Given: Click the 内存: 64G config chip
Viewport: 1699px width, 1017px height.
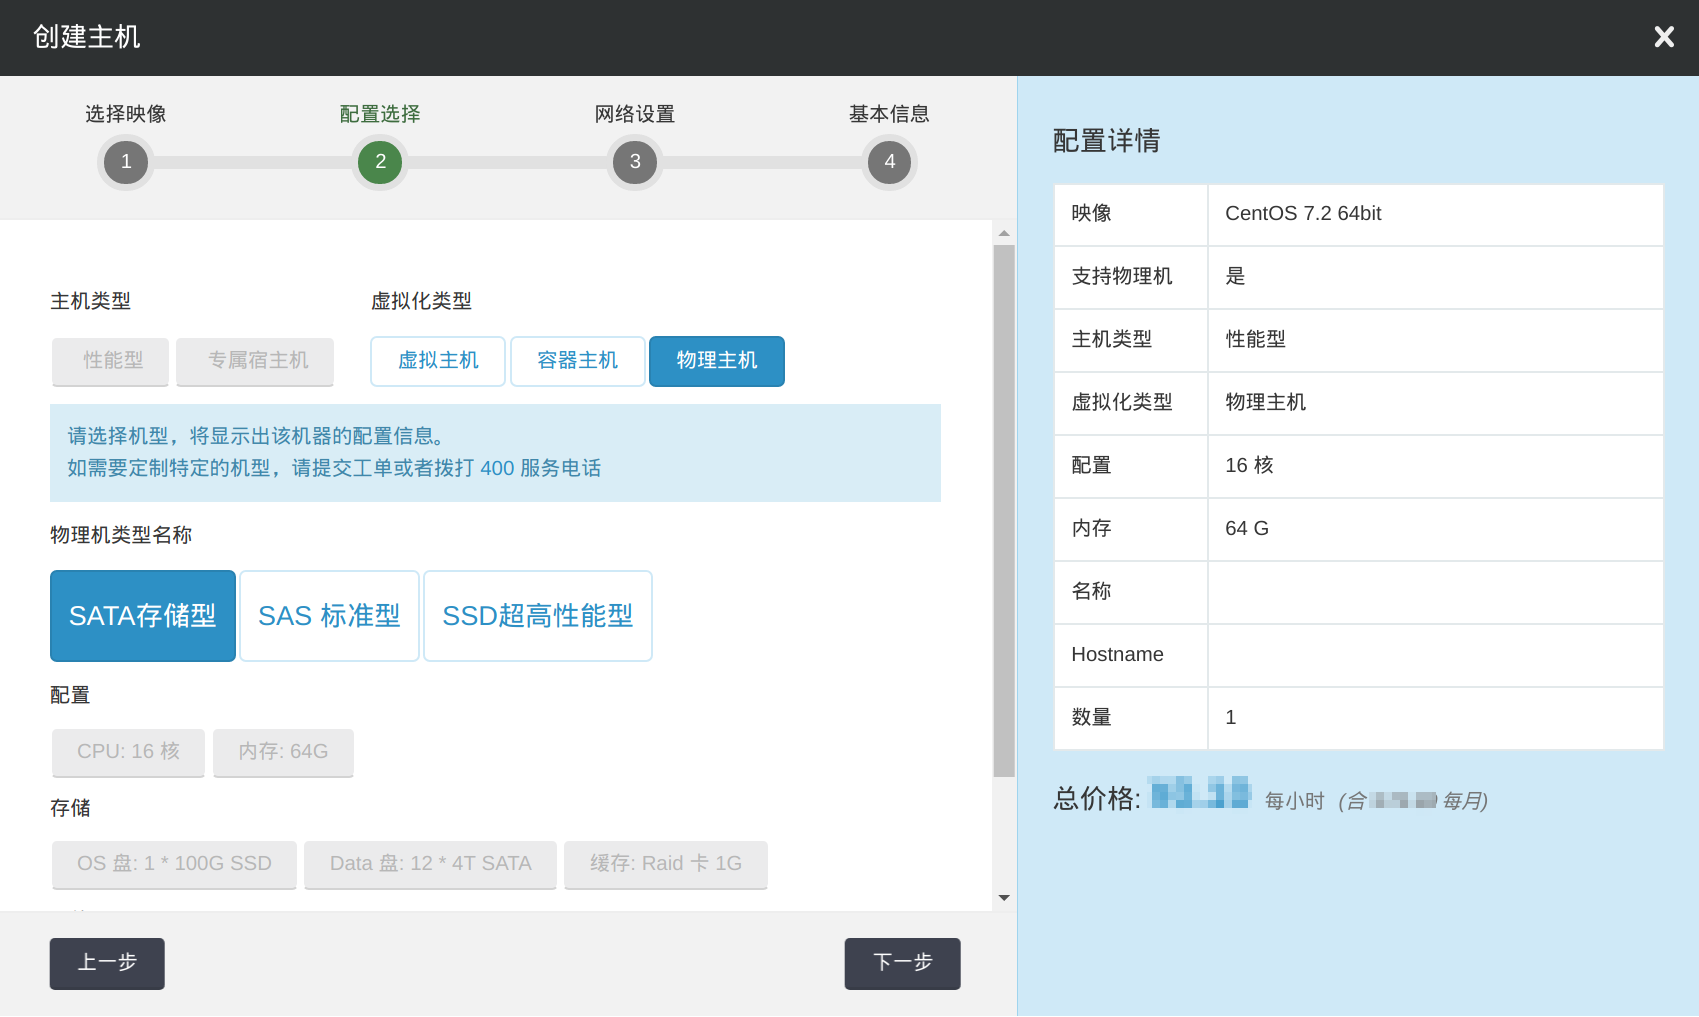Looking at the screenshot, I should 283,752.
